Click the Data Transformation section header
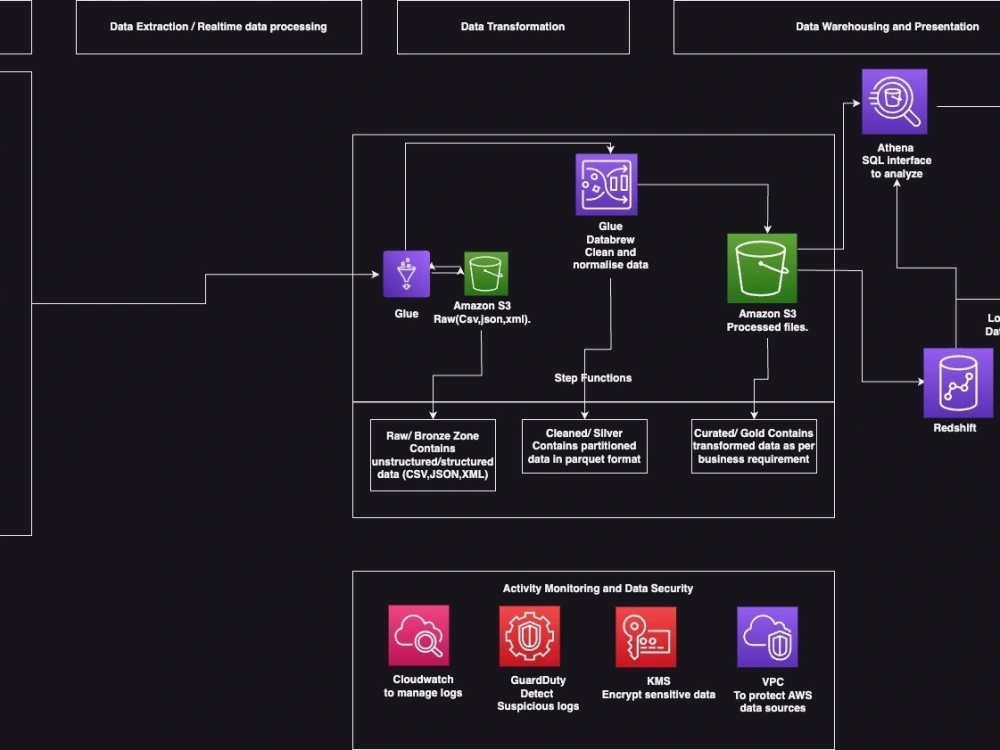Viewport: 1000px width, 750px height. pos(512,27)
